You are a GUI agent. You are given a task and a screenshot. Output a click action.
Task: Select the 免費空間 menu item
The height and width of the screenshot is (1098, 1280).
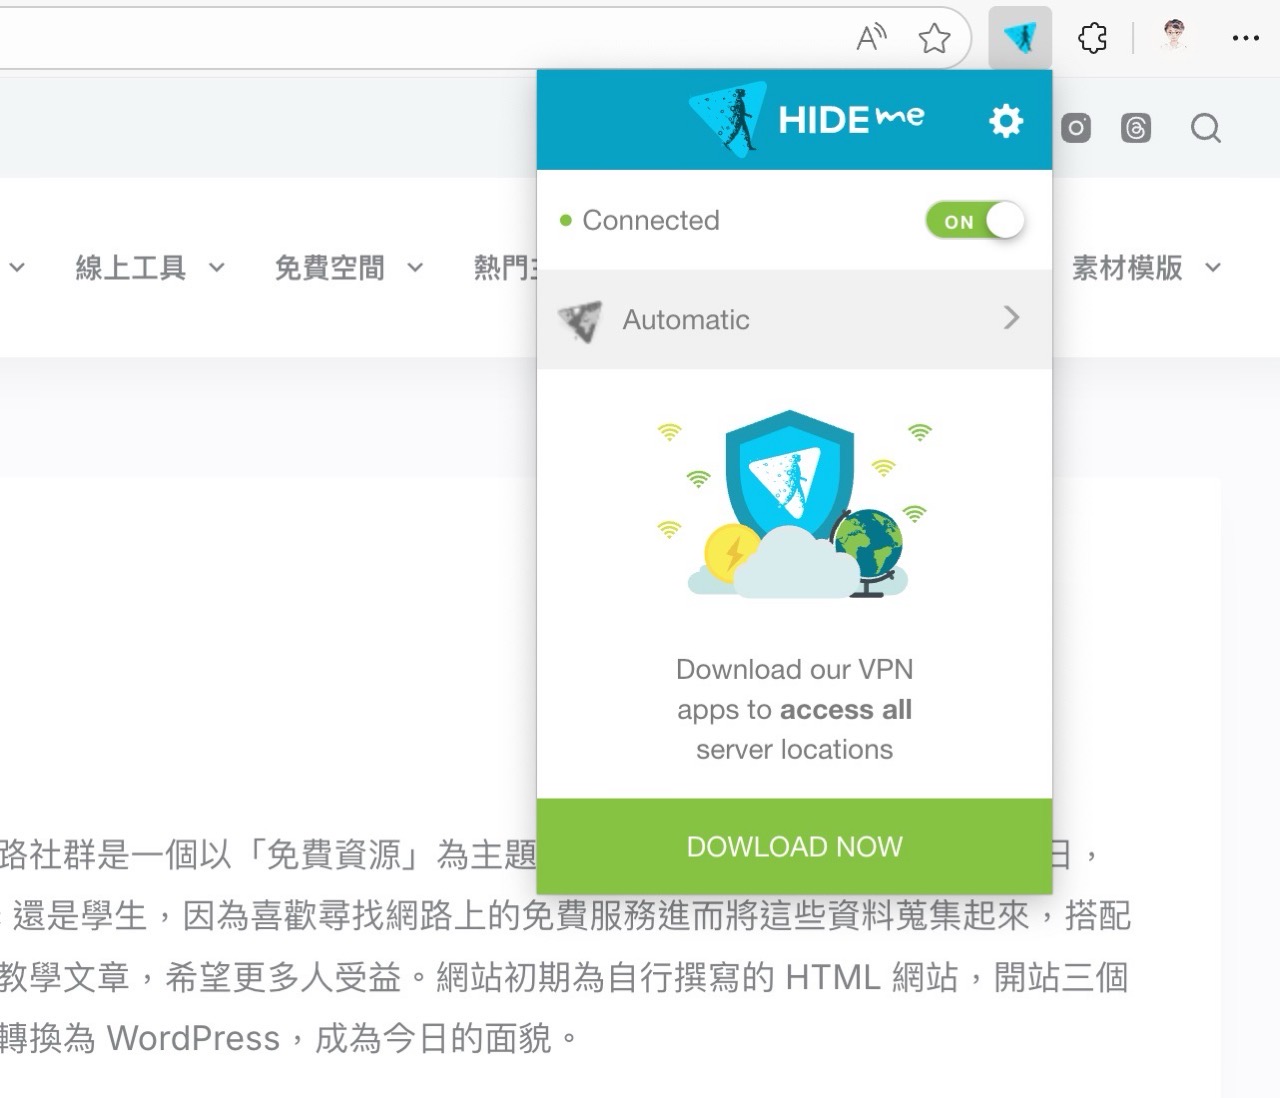point(330,268)
